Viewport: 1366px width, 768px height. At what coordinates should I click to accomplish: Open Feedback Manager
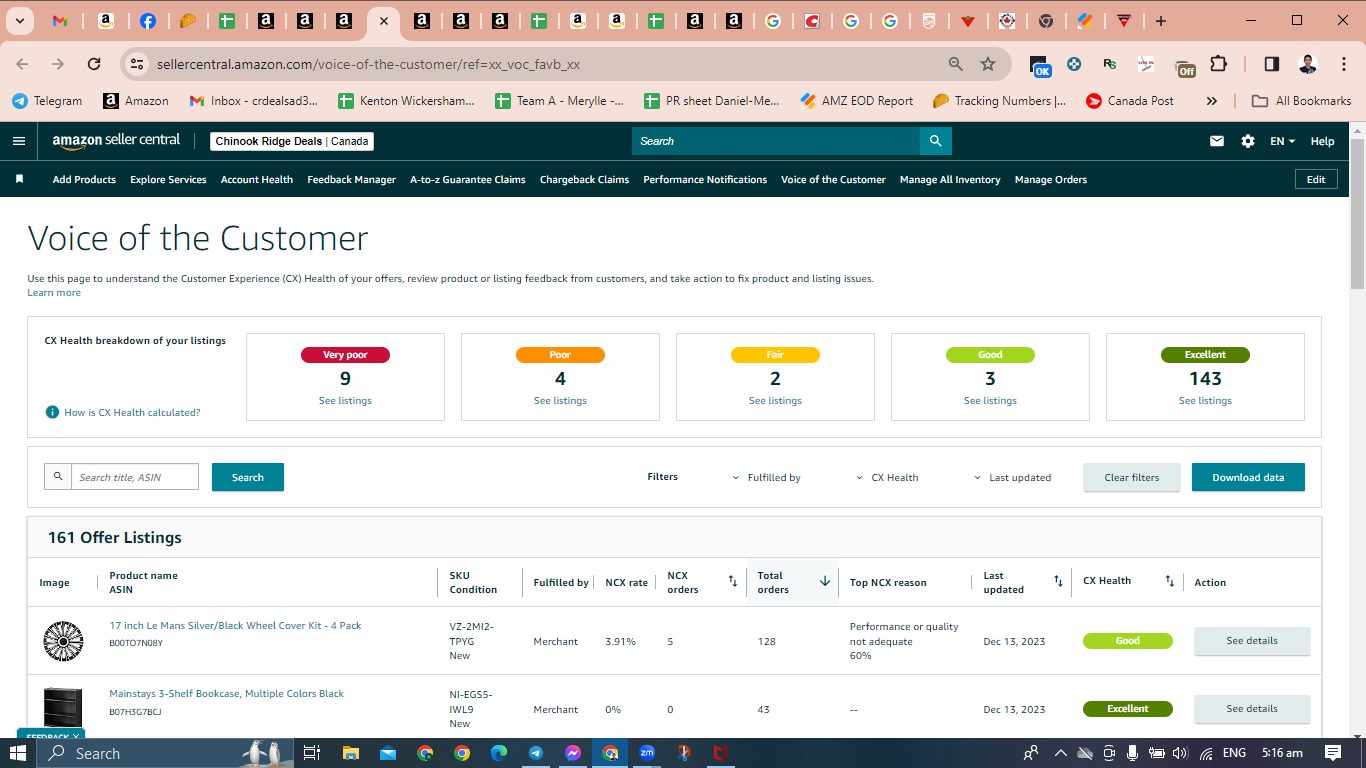(x=351, y=180)
